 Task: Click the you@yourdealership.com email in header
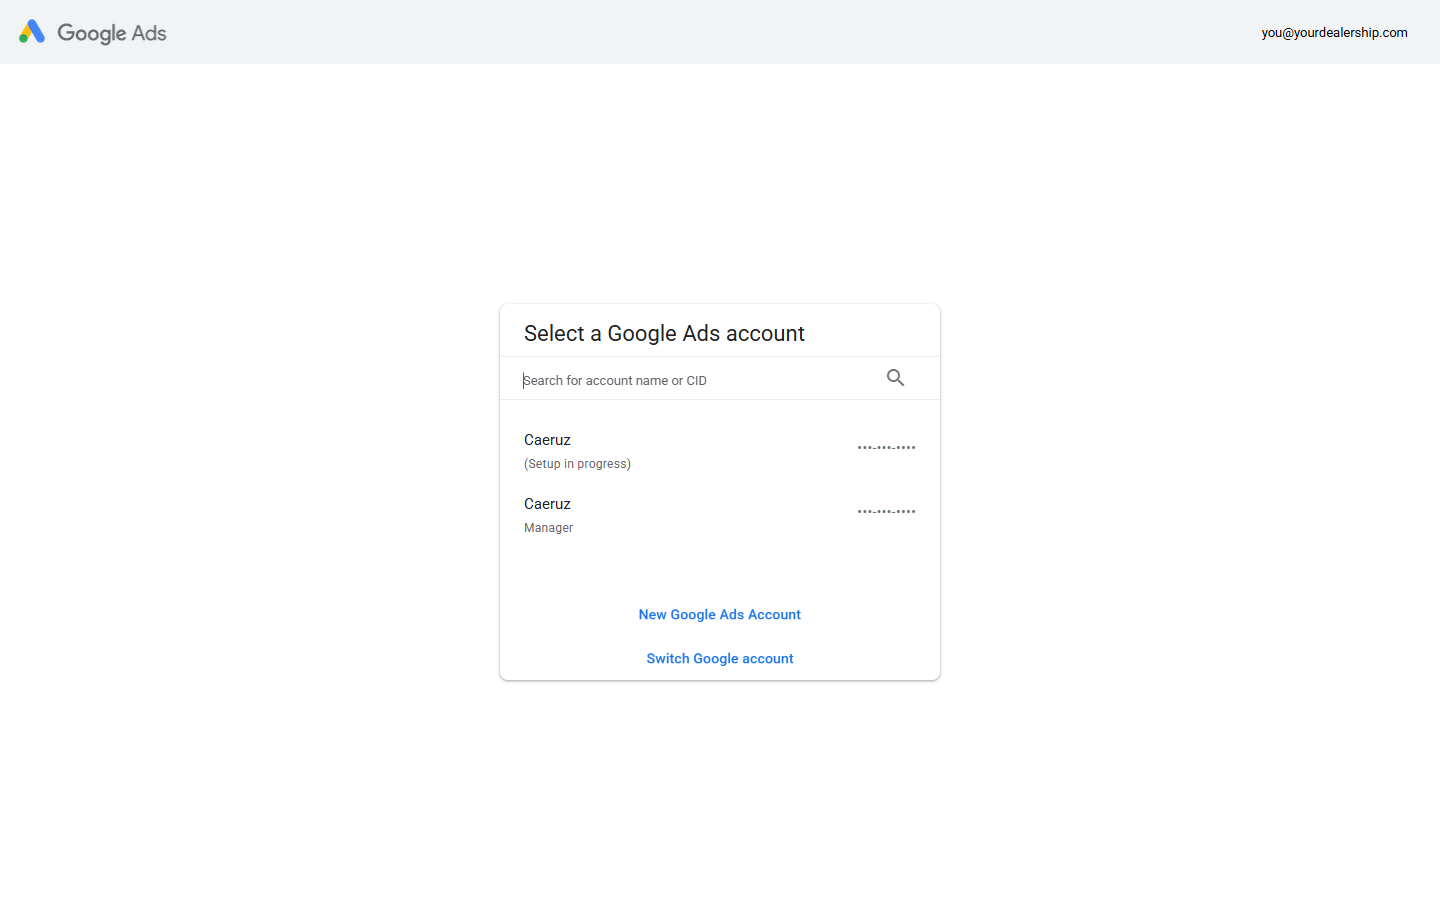pos(1334,33)
